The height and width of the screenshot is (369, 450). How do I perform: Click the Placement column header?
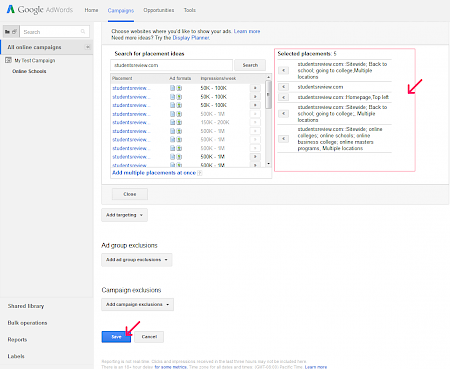(x=122, y=78)
